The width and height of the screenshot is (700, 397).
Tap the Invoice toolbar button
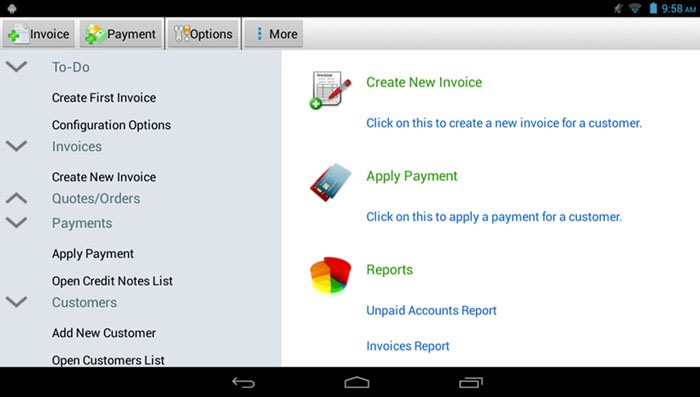pyautogui.click(x=38, y=34)
